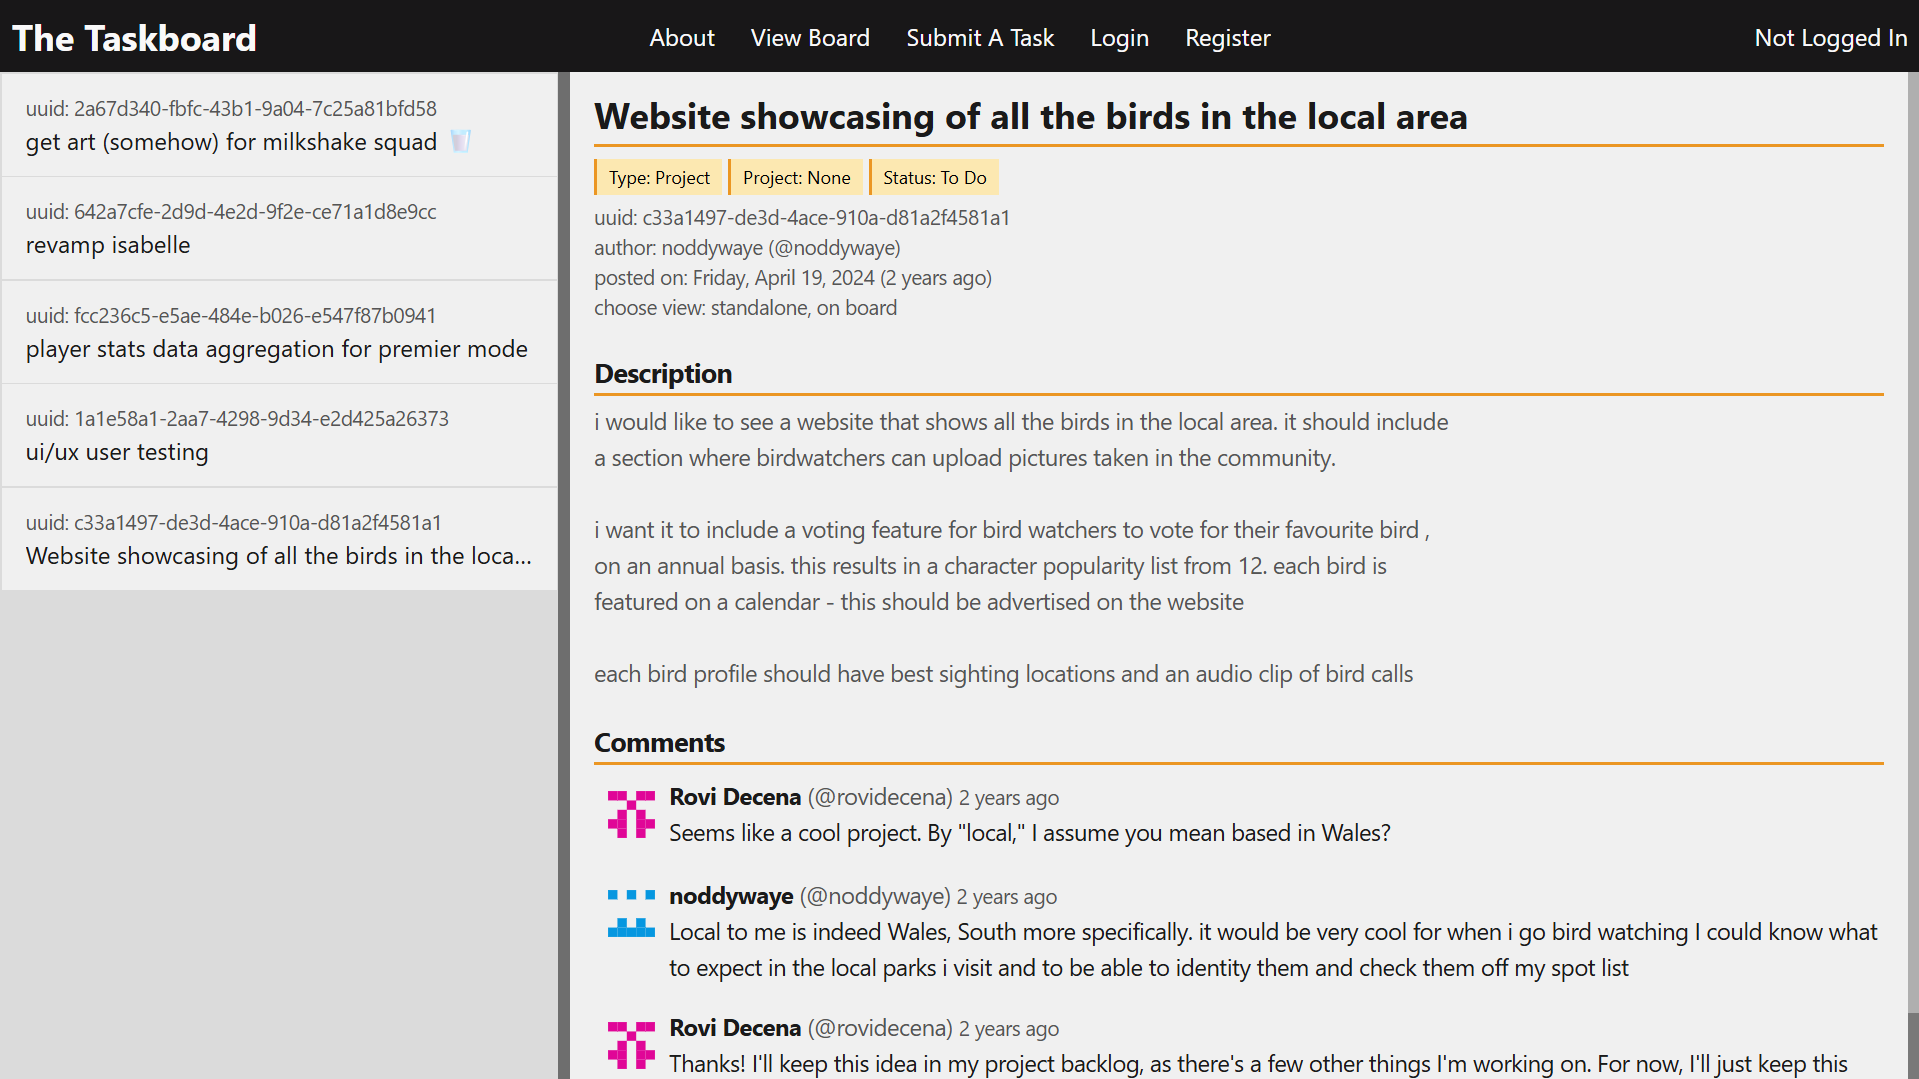Screen dimensions: 1919x1079
Task: Open player stats data aggregation task
Action: [x=276, y=349]
